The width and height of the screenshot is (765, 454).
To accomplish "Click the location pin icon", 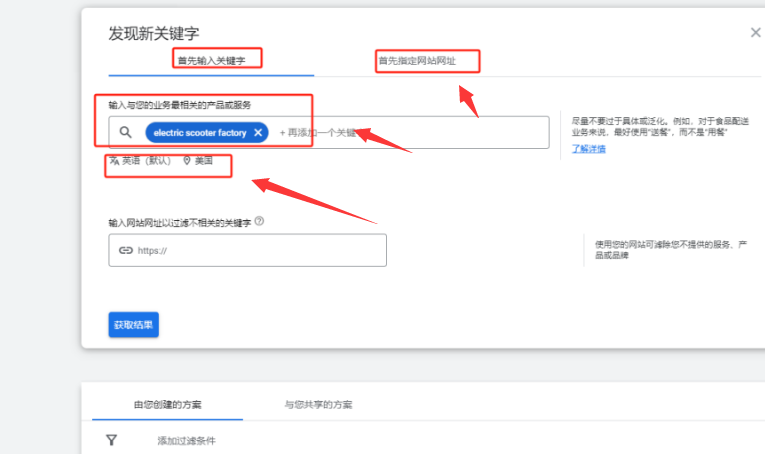I will (187, 160).
